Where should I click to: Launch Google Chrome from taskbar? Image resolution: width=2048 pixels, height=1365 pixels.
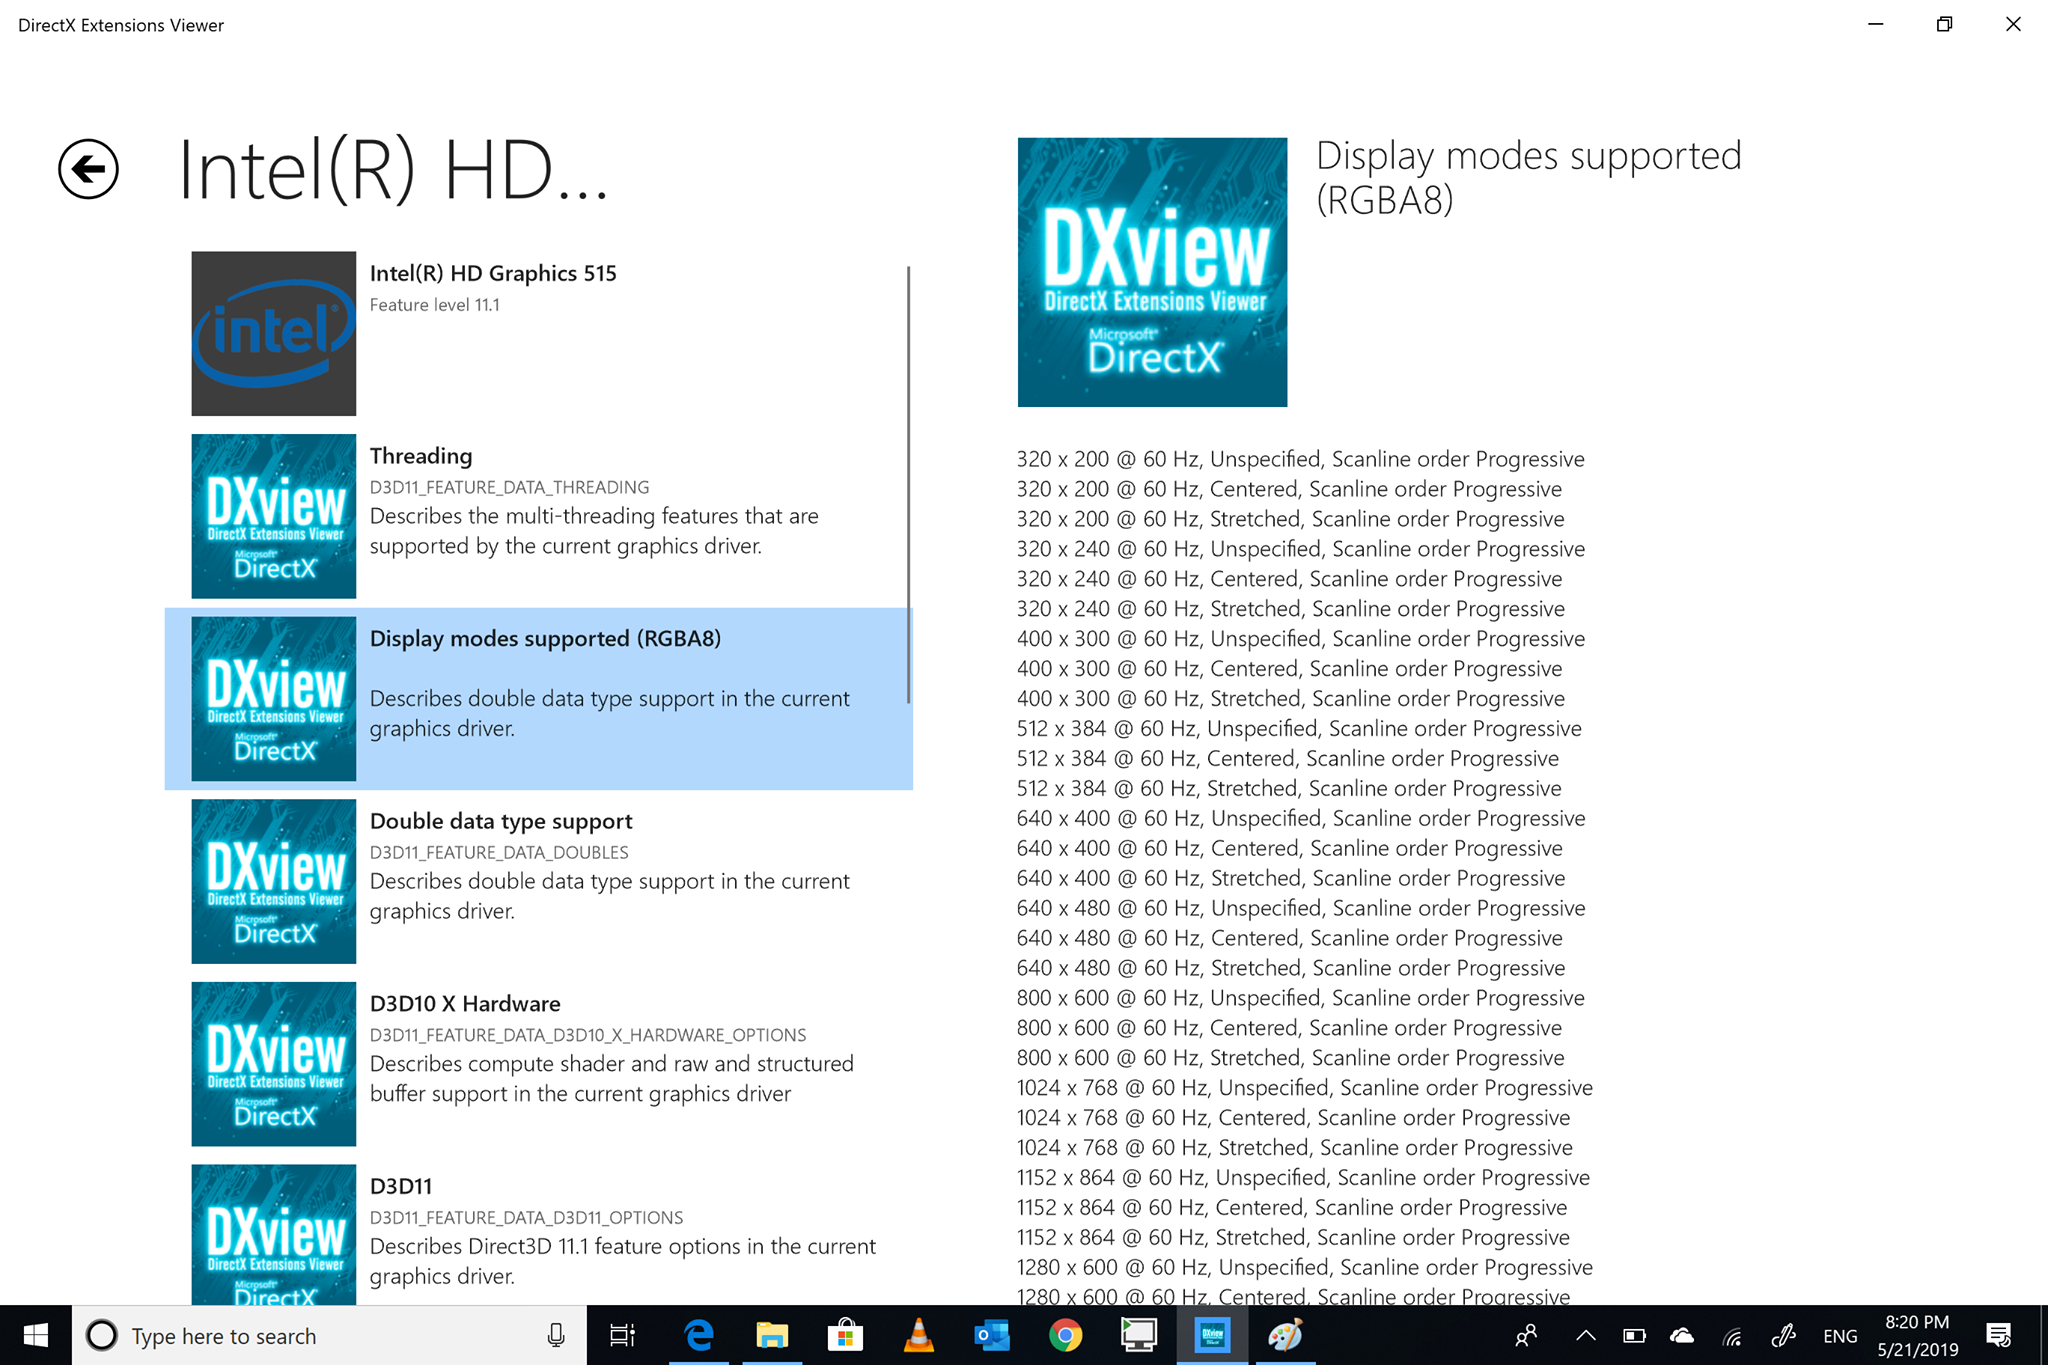click(x=1065, y=1335)
